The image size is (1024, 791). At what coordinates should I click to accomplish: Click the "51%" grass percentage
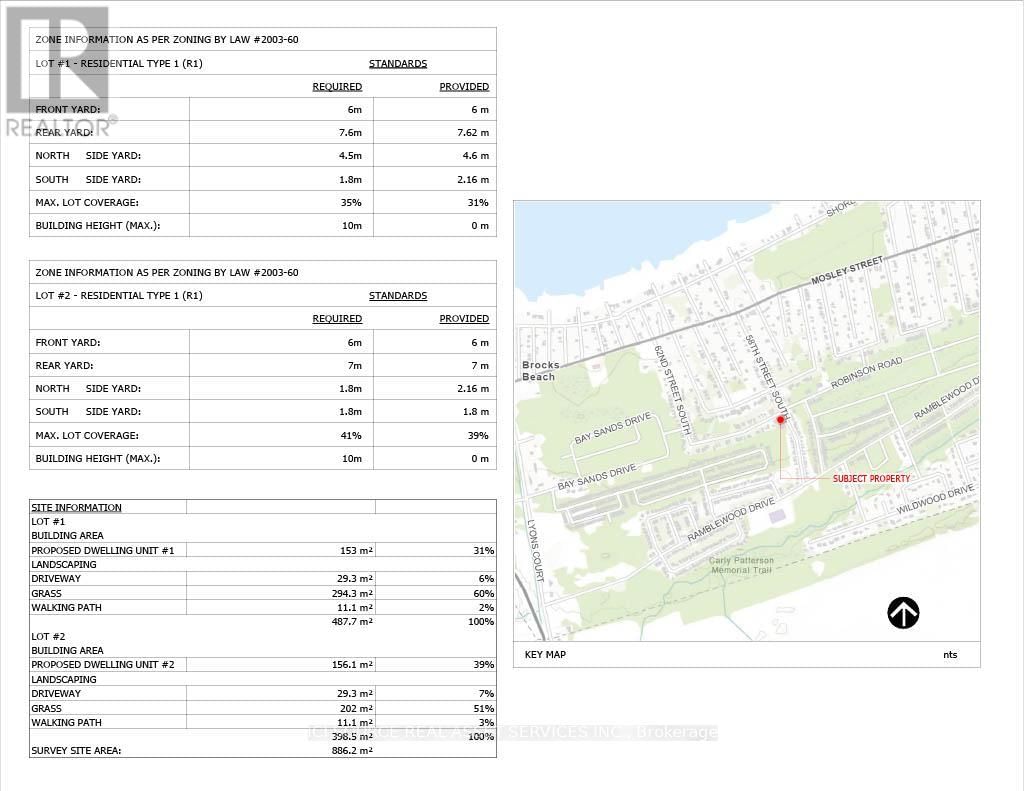click(x=483, y=709)
